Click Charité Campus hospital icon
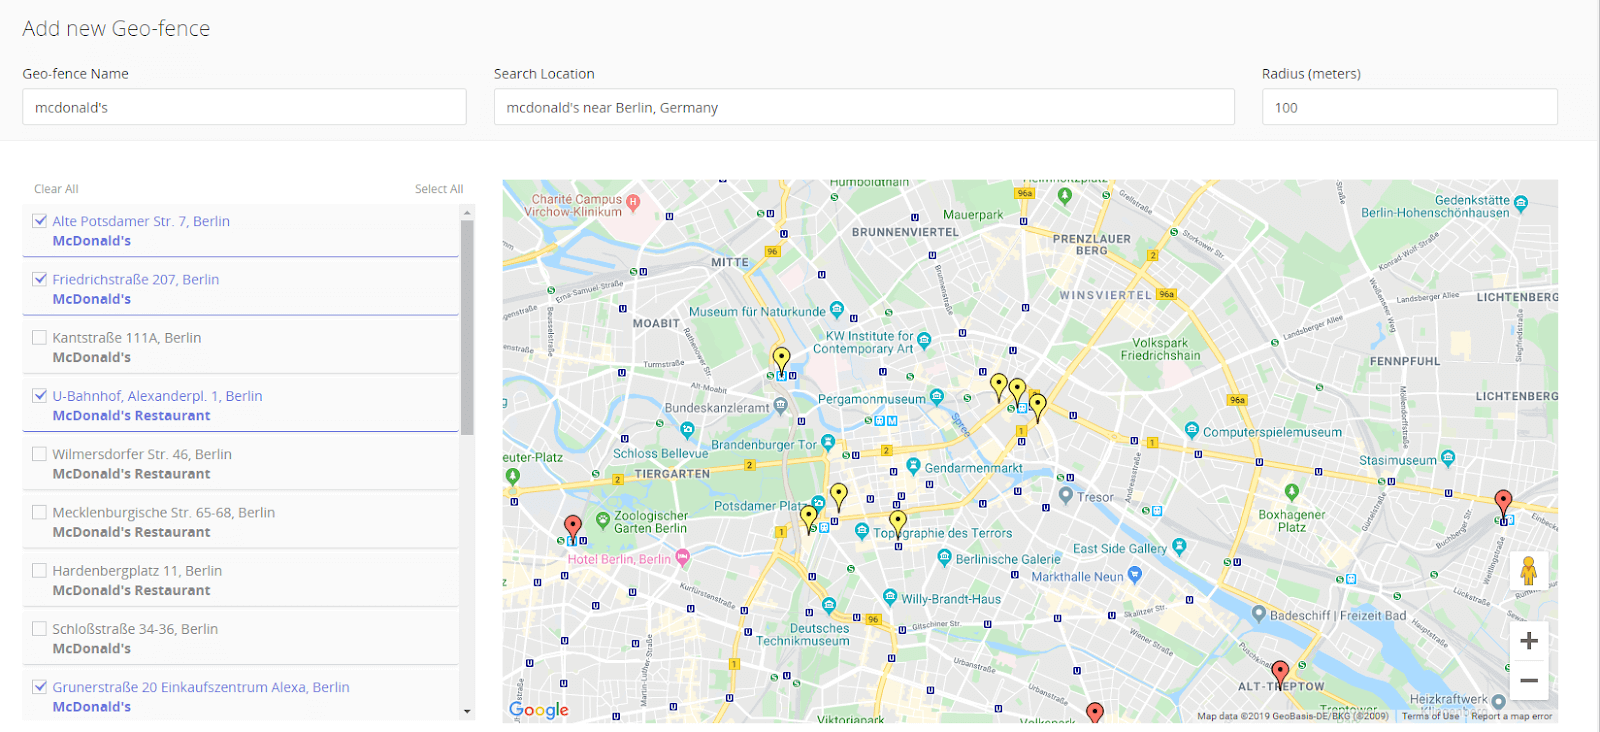This screenshot has height=732, width=1600. click(x=633, y=202)
